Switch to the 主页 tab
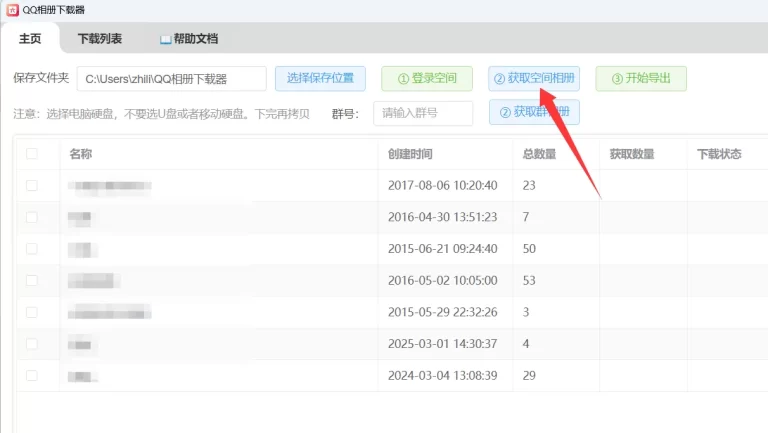 (30, 39)
